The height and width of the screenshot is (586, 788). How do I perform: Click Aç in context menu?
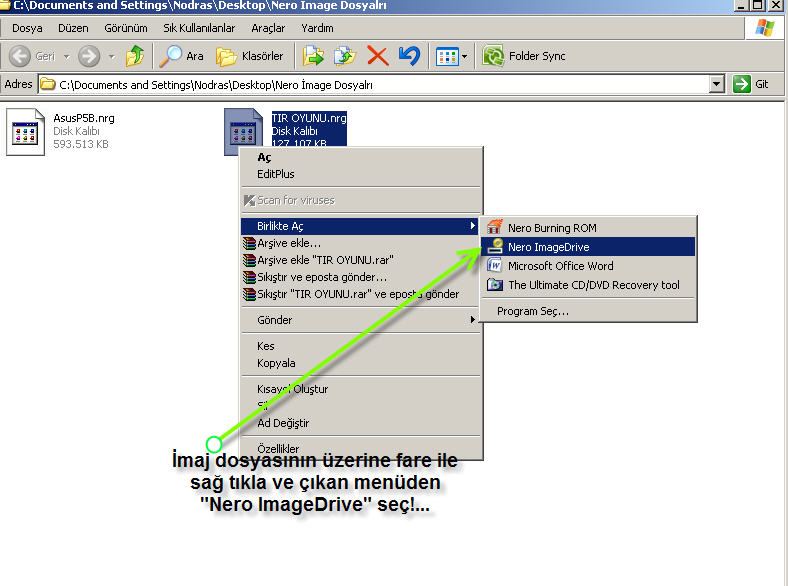coord(361,157)
